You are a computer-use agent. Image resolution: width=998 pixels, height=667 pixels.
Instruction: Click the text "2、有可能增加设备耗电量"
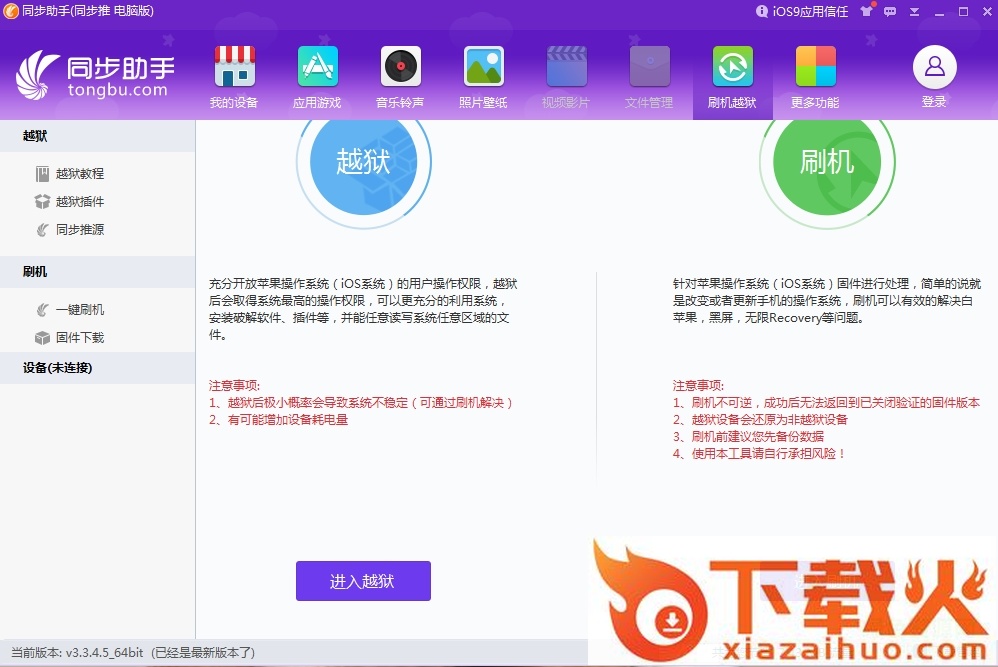point(279,420)
